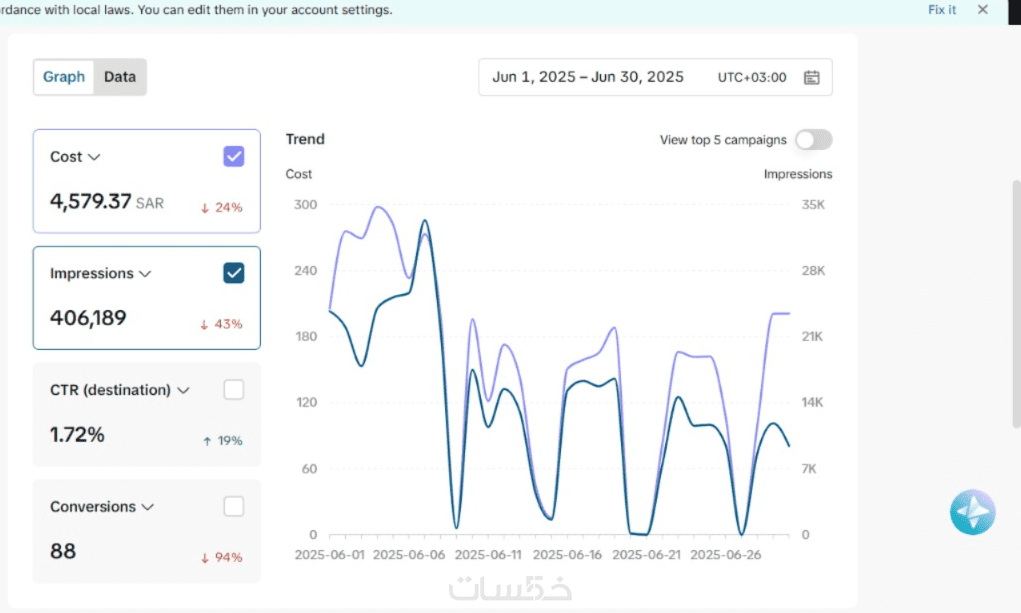Open the Jun 1 – Jun 30 date range field
Viewport: 1021px width, 613px height.
588,77
